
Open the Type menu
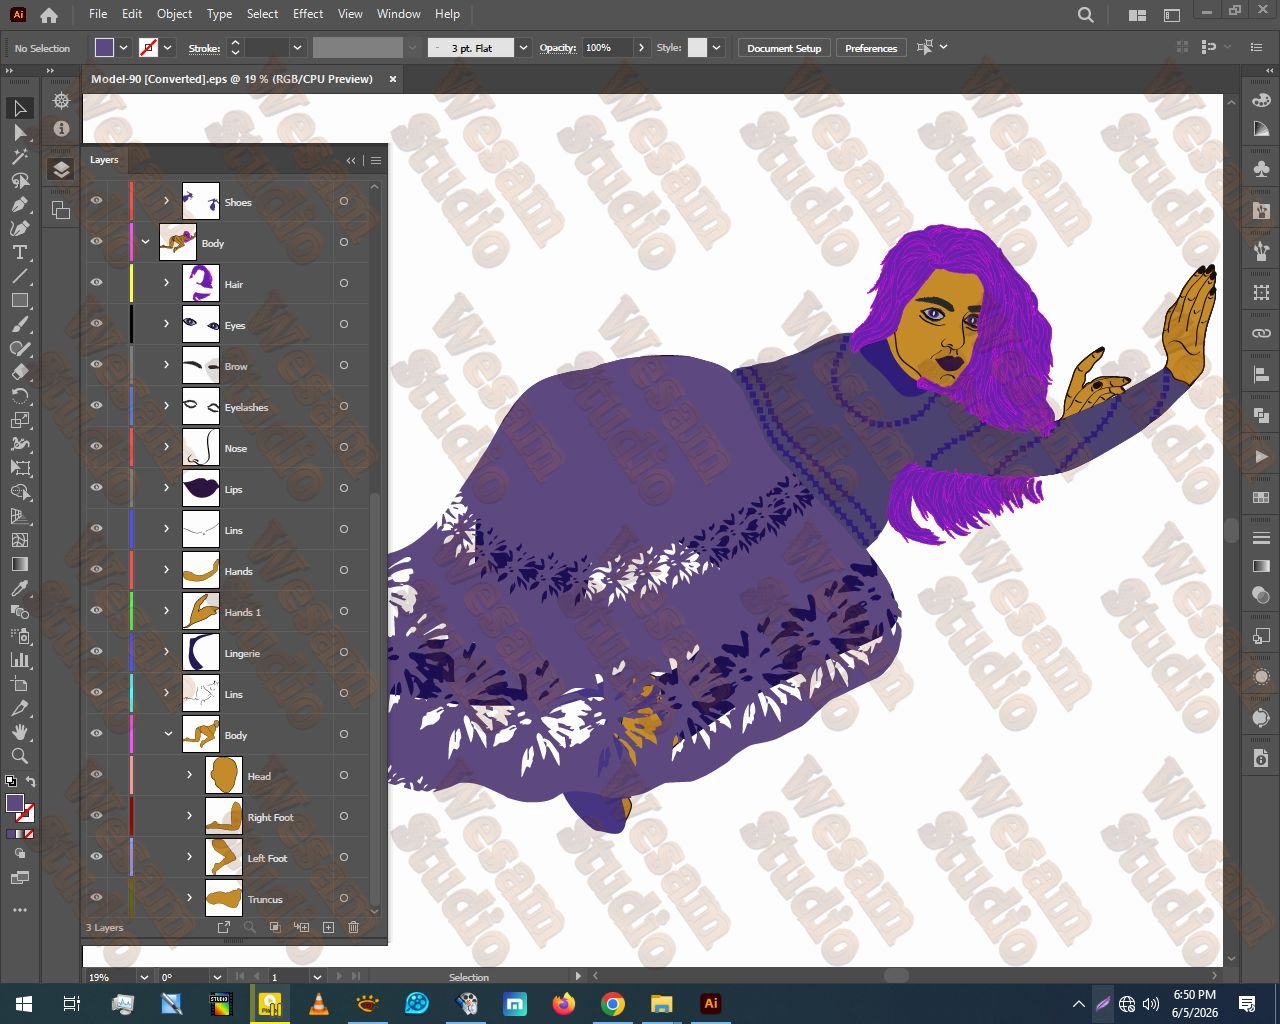click(219, 14)
